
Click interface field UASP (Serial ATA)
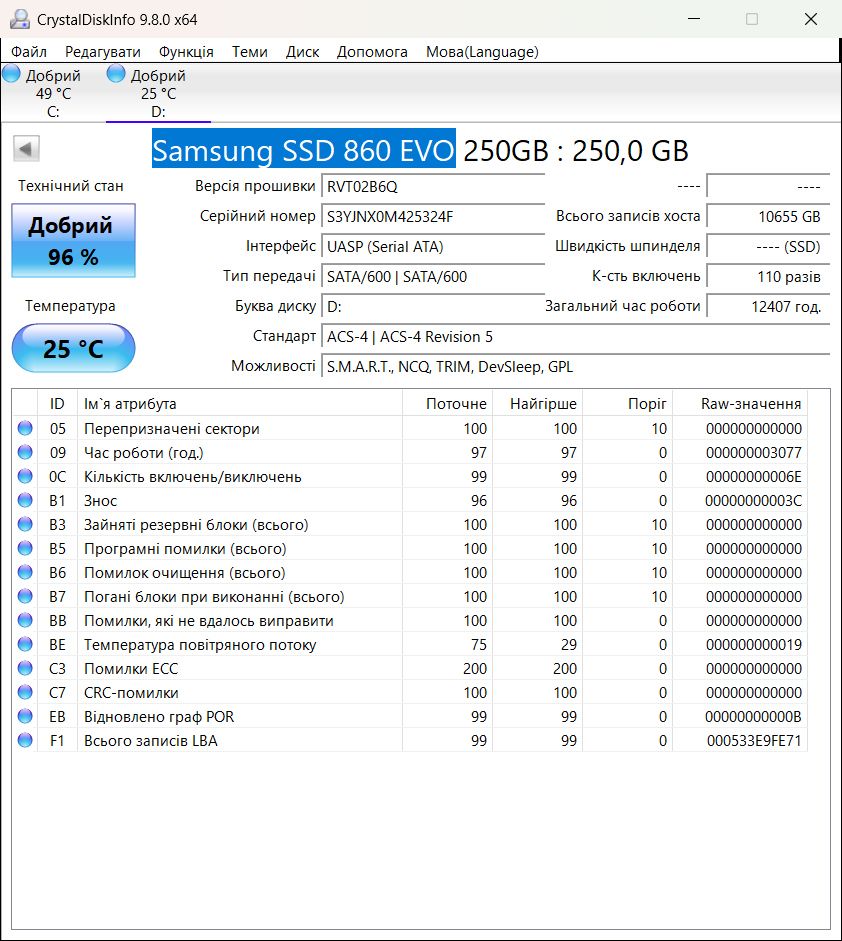click(433, 246)
